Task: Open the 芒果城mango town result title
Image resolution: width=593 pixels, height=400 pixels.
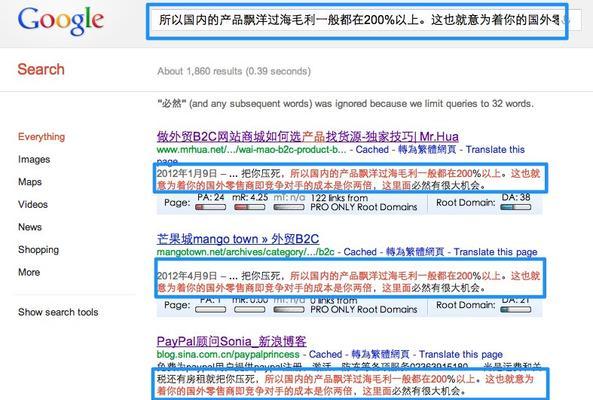Action: tap(238, 239)
